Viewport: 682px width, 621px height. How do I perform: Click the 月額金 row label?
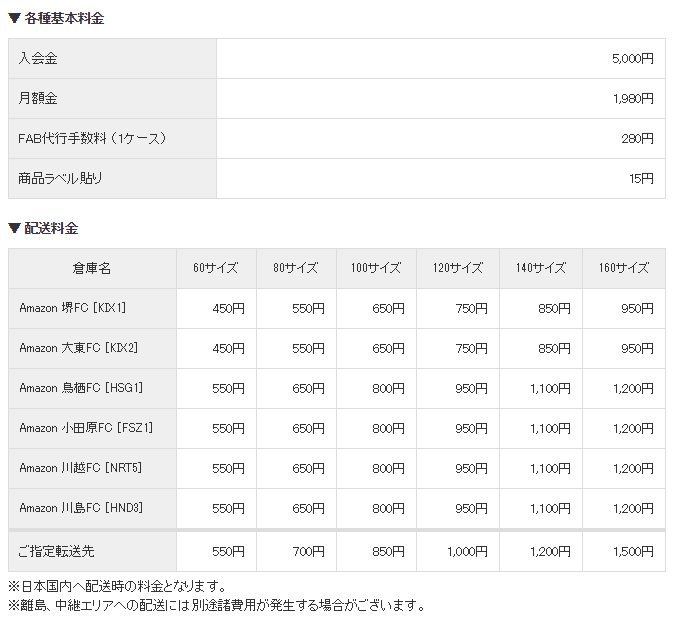(38, 99)
